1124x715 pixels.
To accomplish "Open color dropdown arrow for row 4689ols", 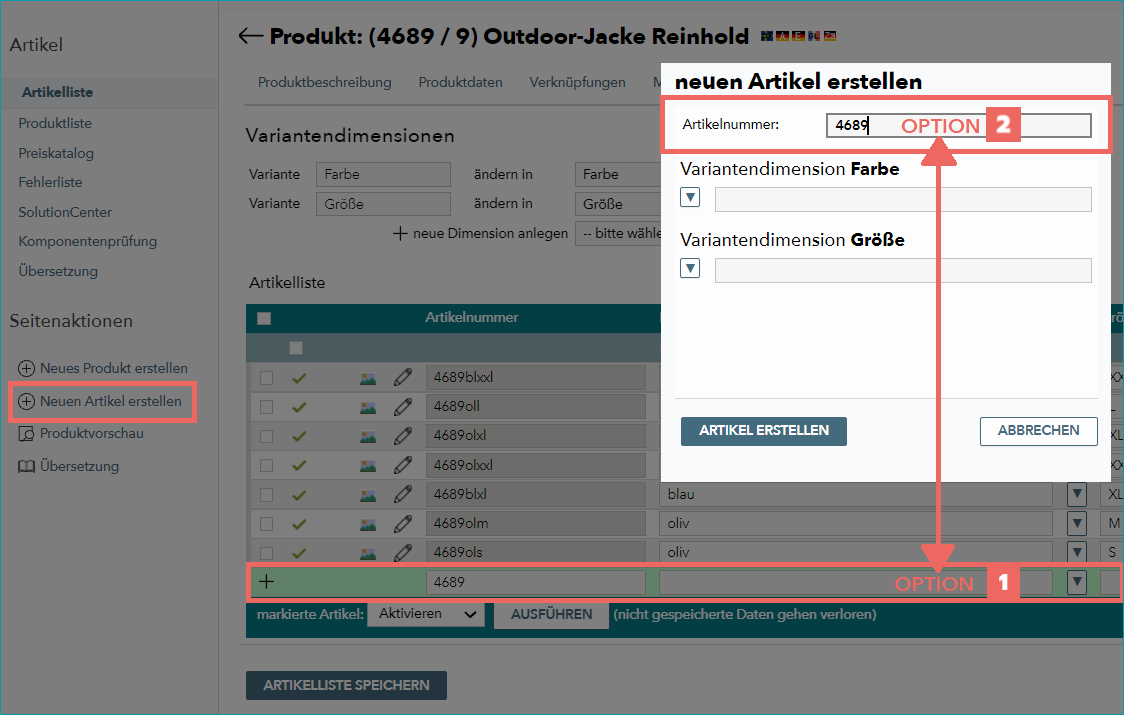I will 1077,552.
